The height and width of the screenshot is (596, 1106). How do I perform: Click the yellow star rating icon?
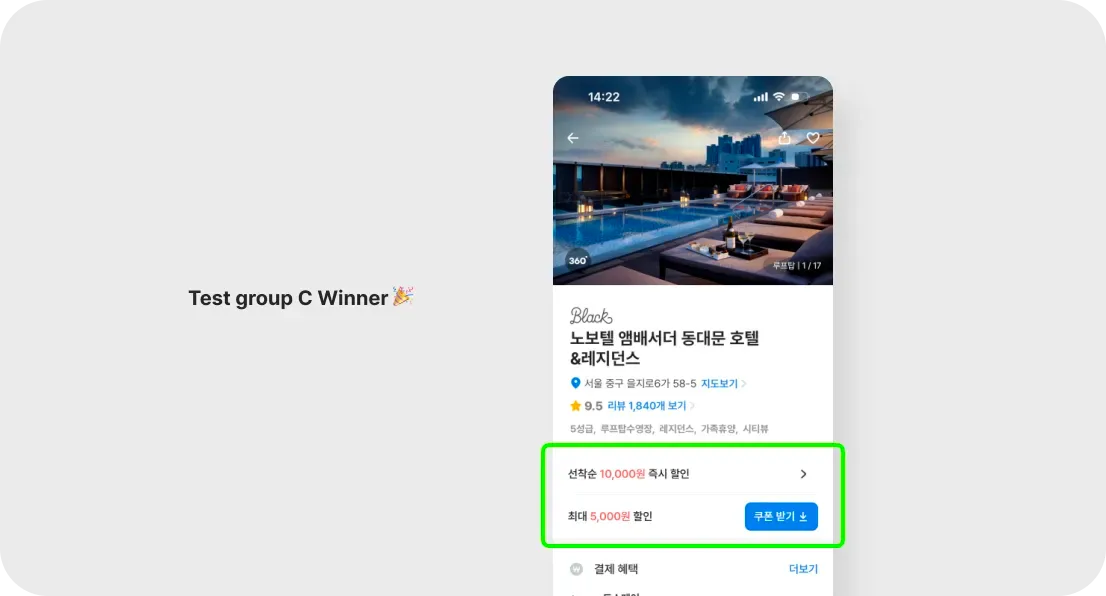[576, 406]
